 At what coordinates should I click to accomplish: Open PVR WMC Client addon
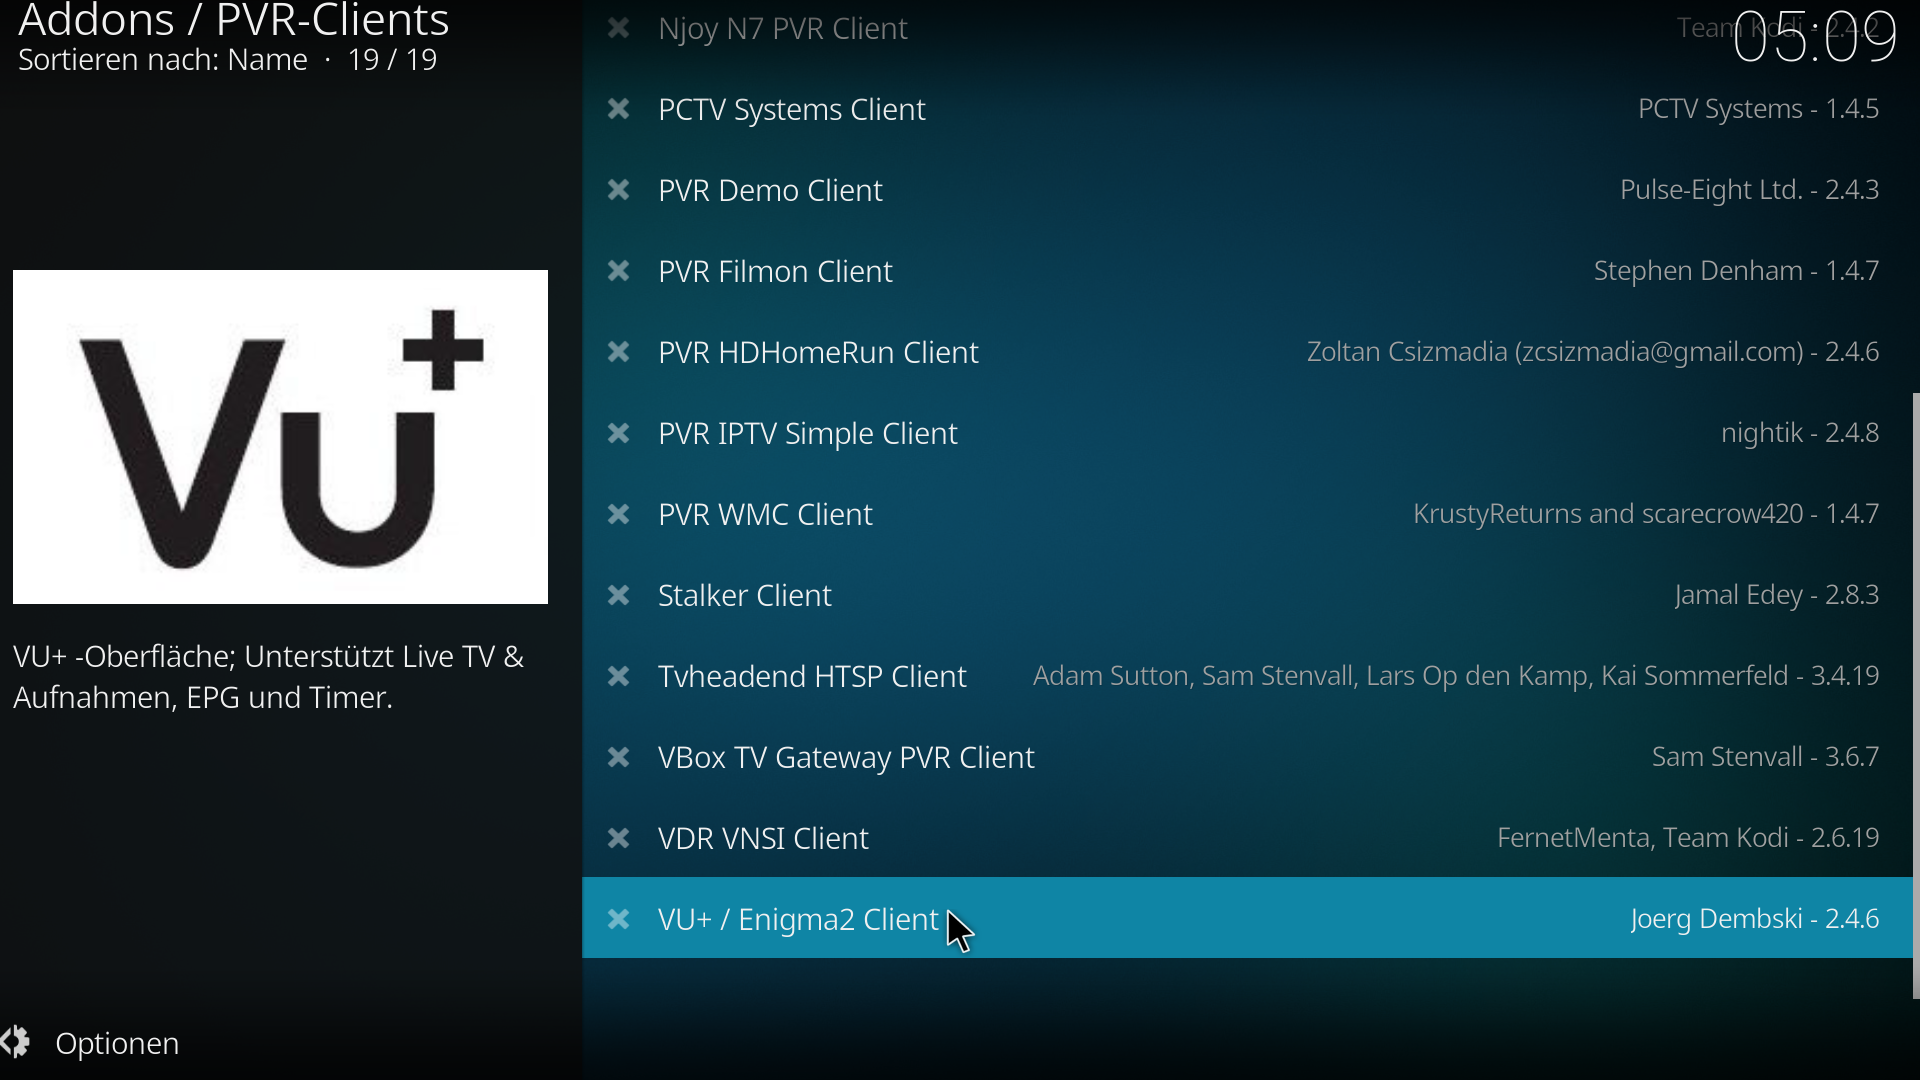[1247, 514]
